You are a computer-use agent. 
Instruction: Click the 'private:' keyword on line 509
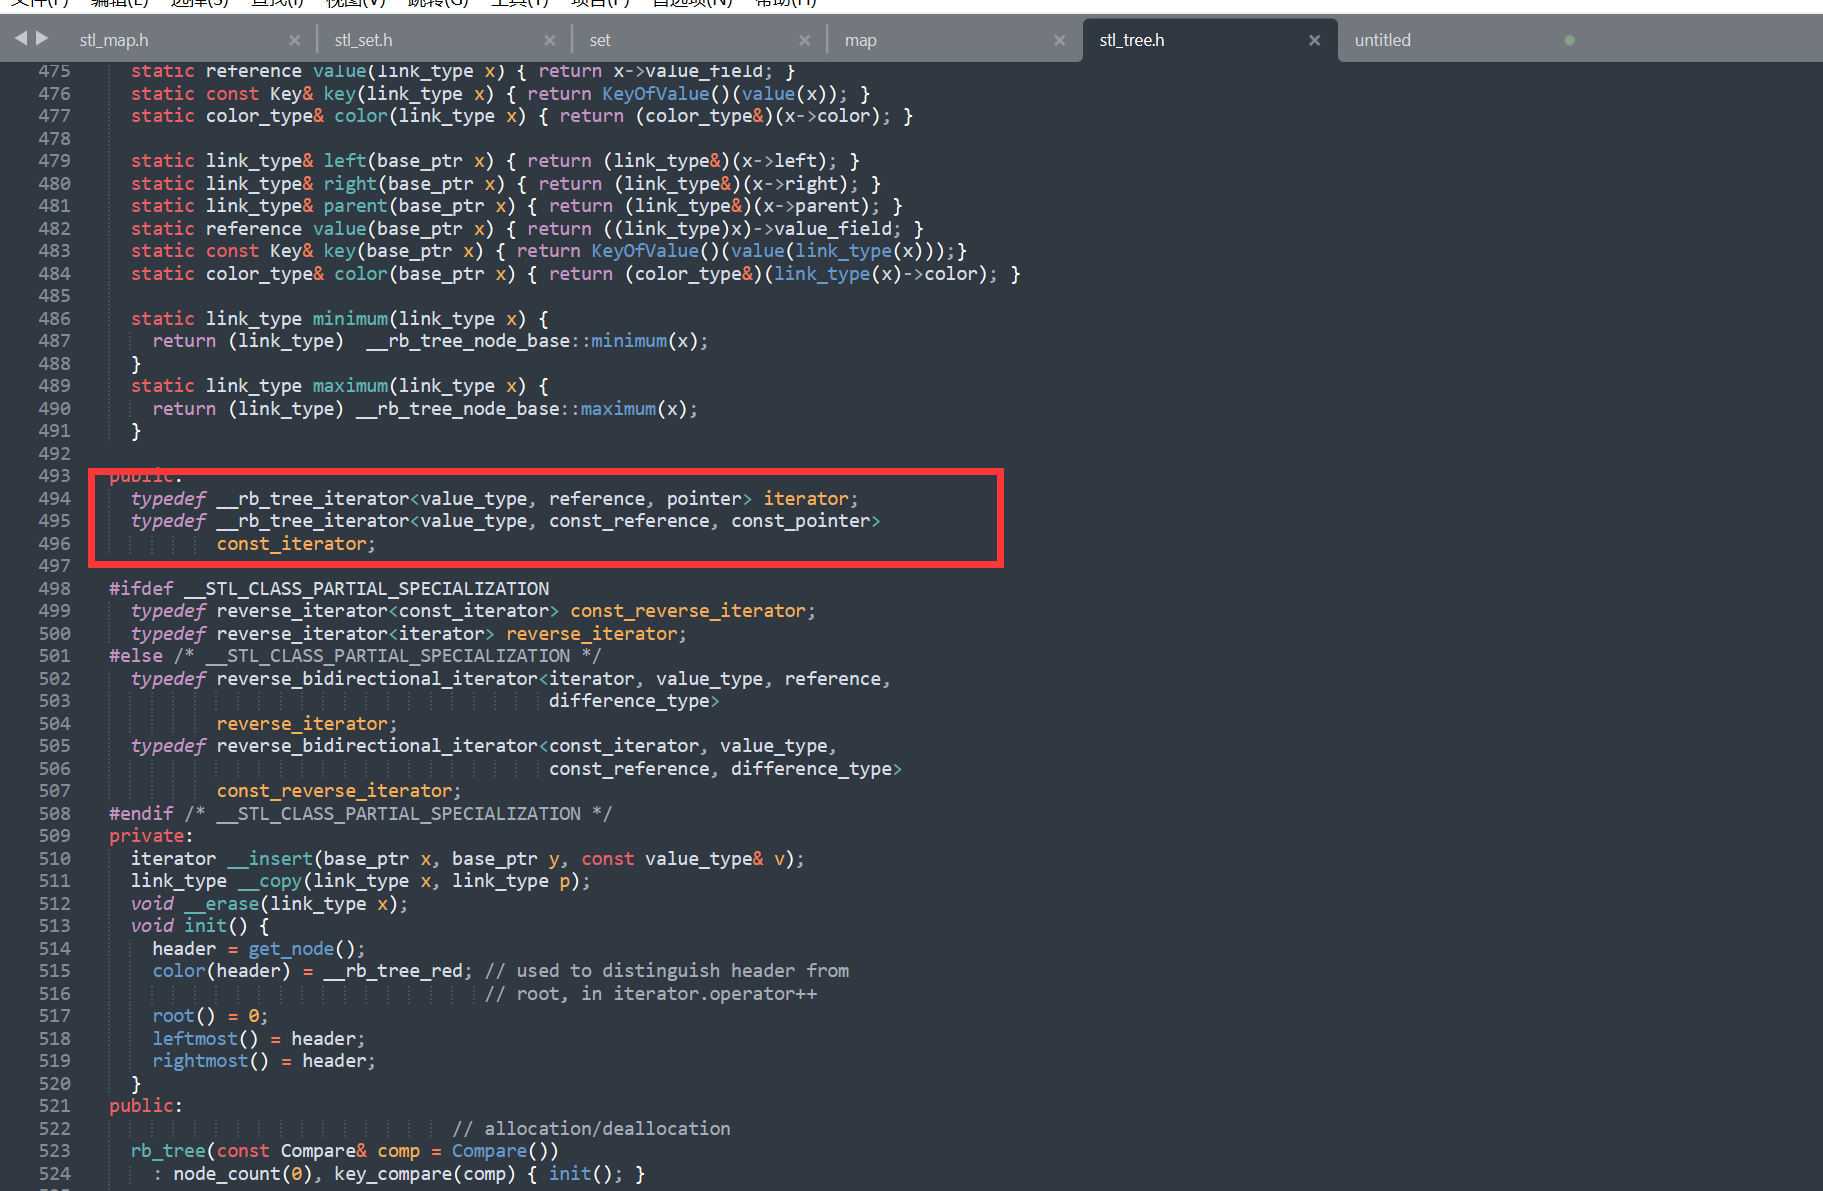[x=151, y=836]
